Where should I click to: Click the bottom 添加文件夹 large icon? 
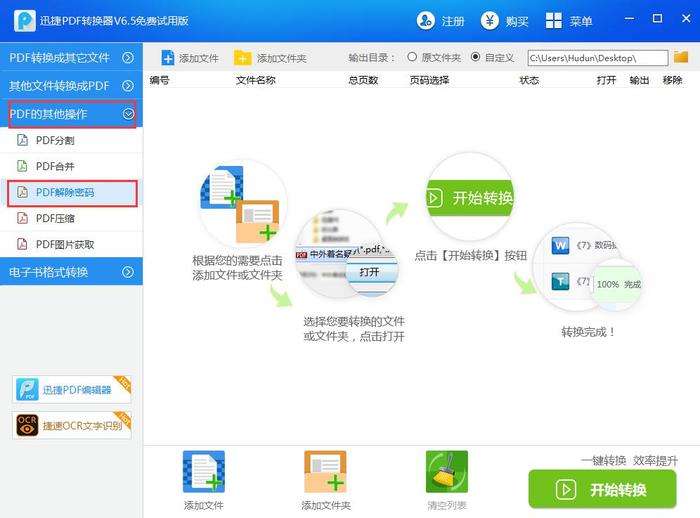[x=325, y=471]
